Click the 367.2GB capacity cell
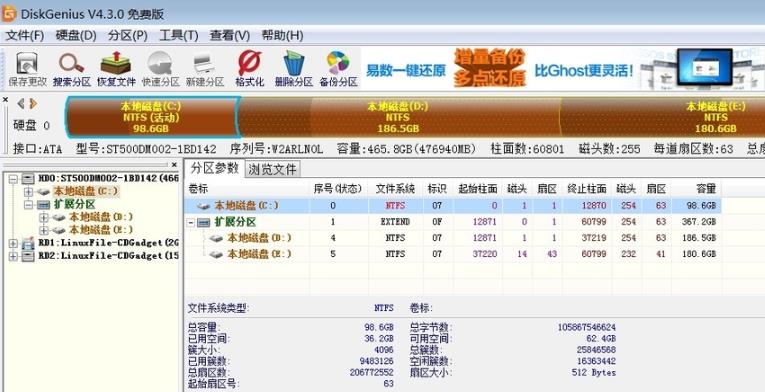Screen dimensions: 765x392 click(699, 222)
